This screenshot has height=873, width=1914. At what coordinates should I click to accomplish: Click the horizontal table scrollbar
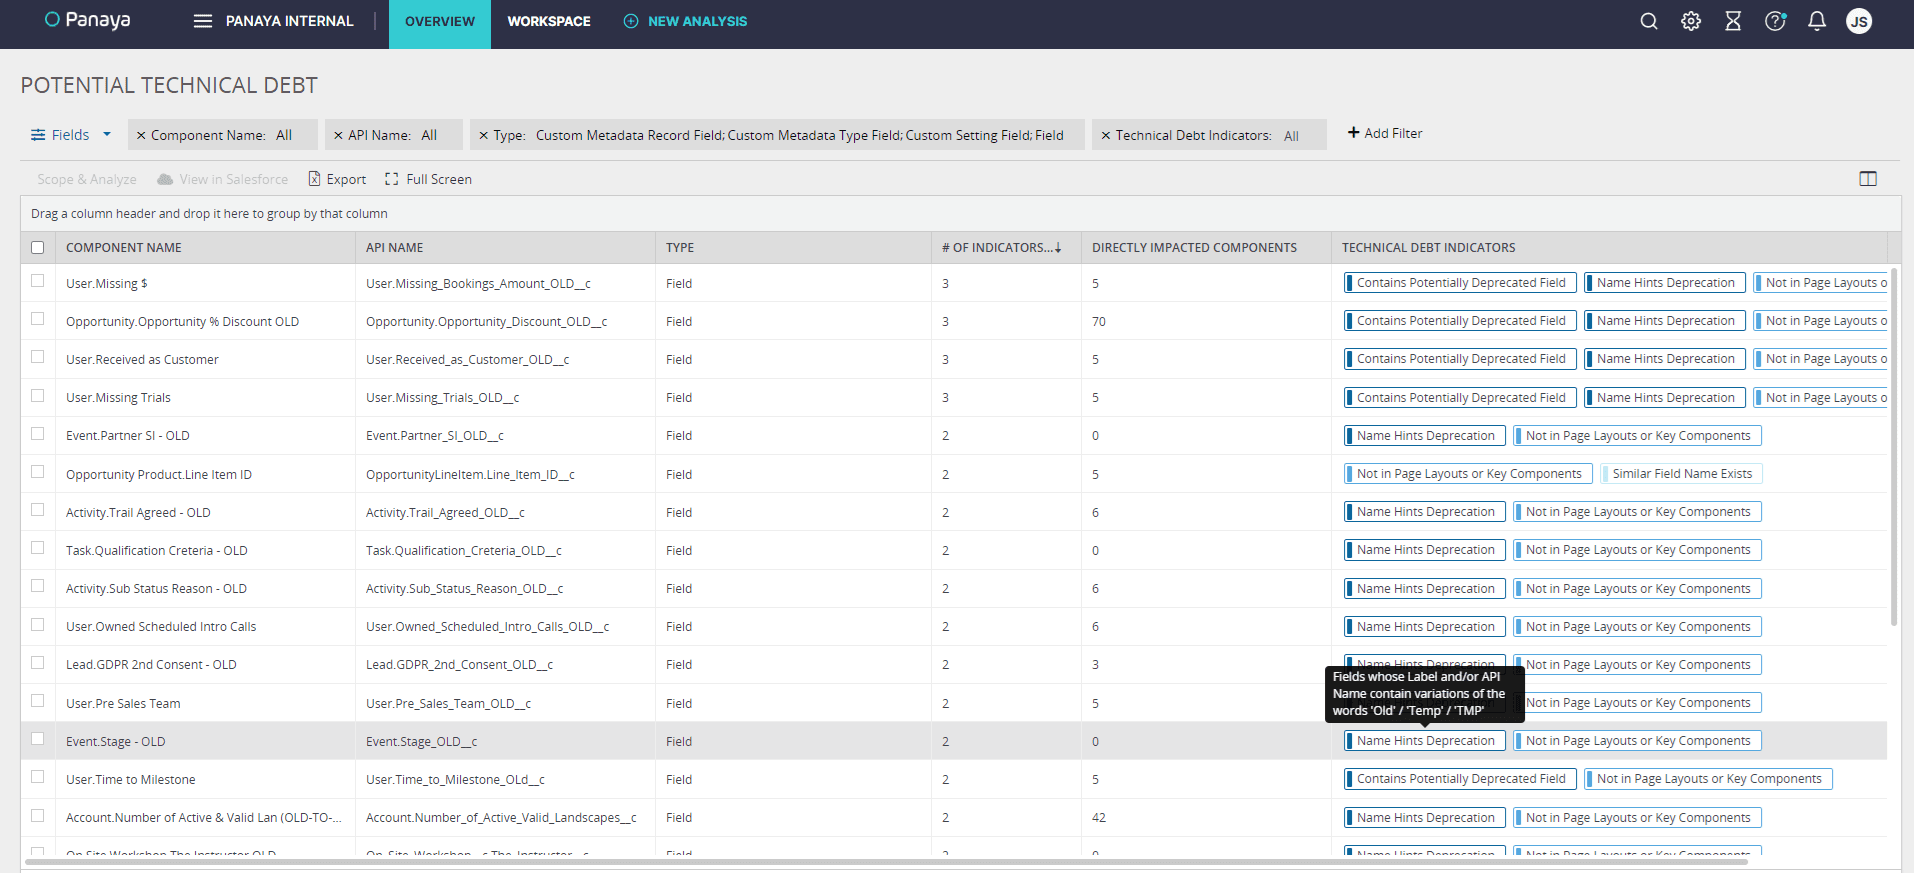(886, 861)
